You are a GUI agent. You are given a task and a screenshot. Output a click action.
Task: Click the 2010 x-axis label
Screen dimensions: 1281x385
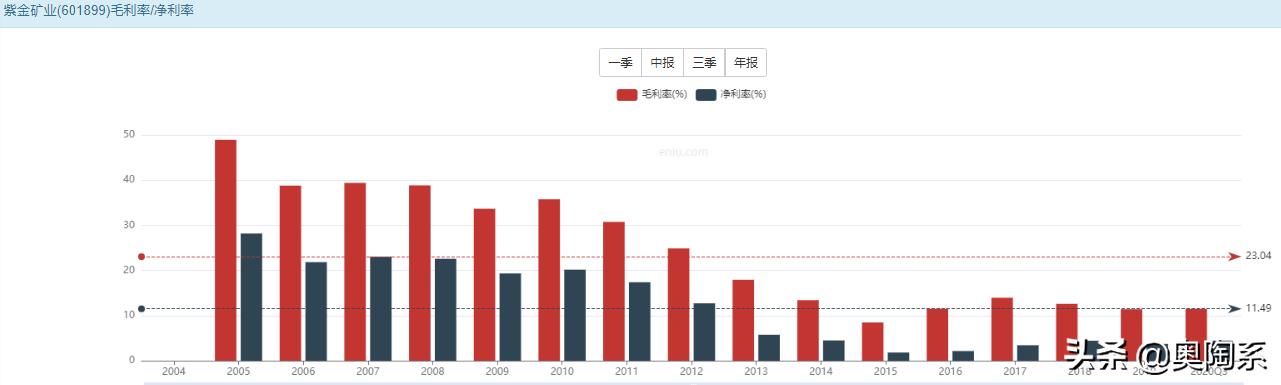(562, 371)
